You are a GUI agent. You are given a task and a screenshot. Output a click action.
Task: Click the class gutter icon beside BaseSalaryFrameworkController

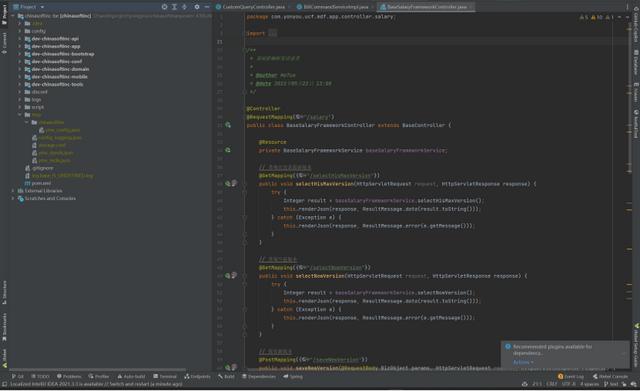[228, 125]
